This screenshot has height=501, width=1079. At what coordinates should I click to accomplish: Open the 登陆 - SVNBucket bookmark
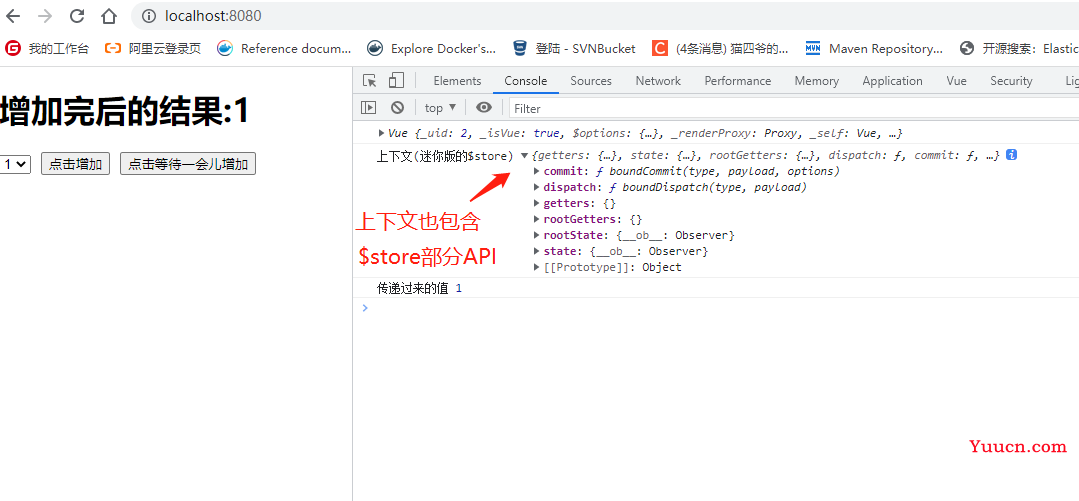(x=575, y=48)
